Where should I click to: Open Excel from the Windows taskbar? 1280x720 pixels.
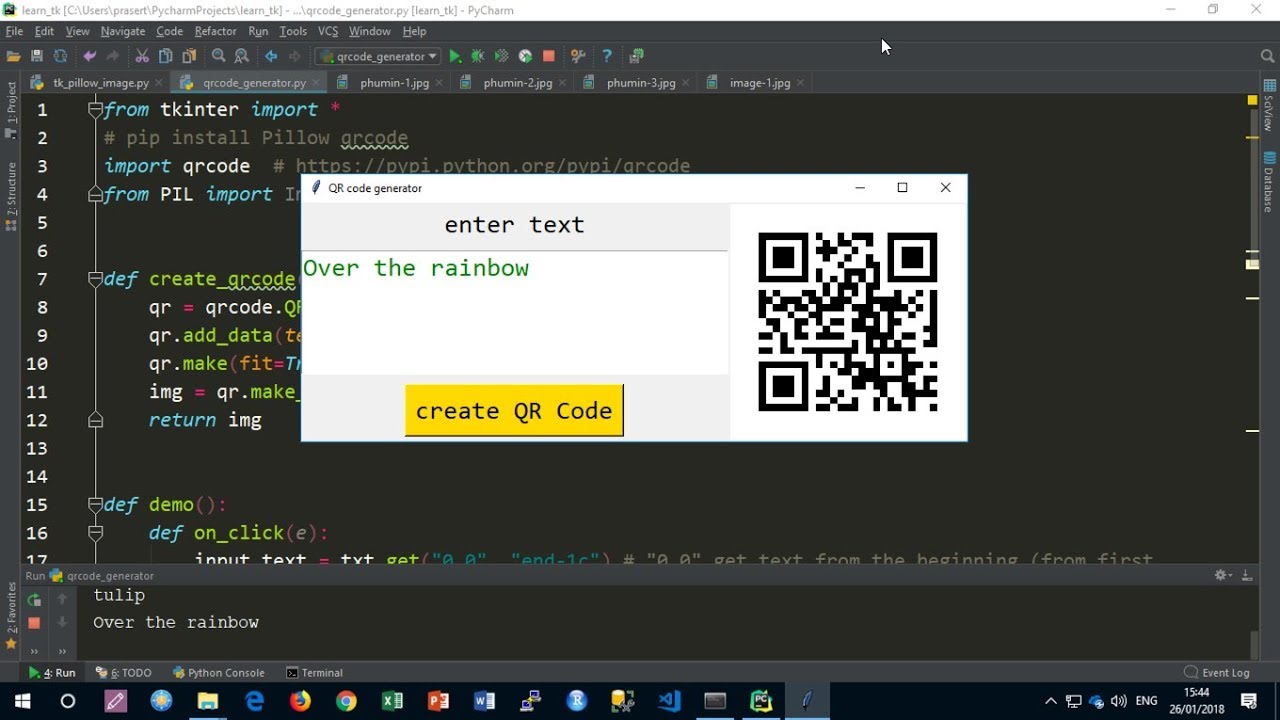(392, 701)
